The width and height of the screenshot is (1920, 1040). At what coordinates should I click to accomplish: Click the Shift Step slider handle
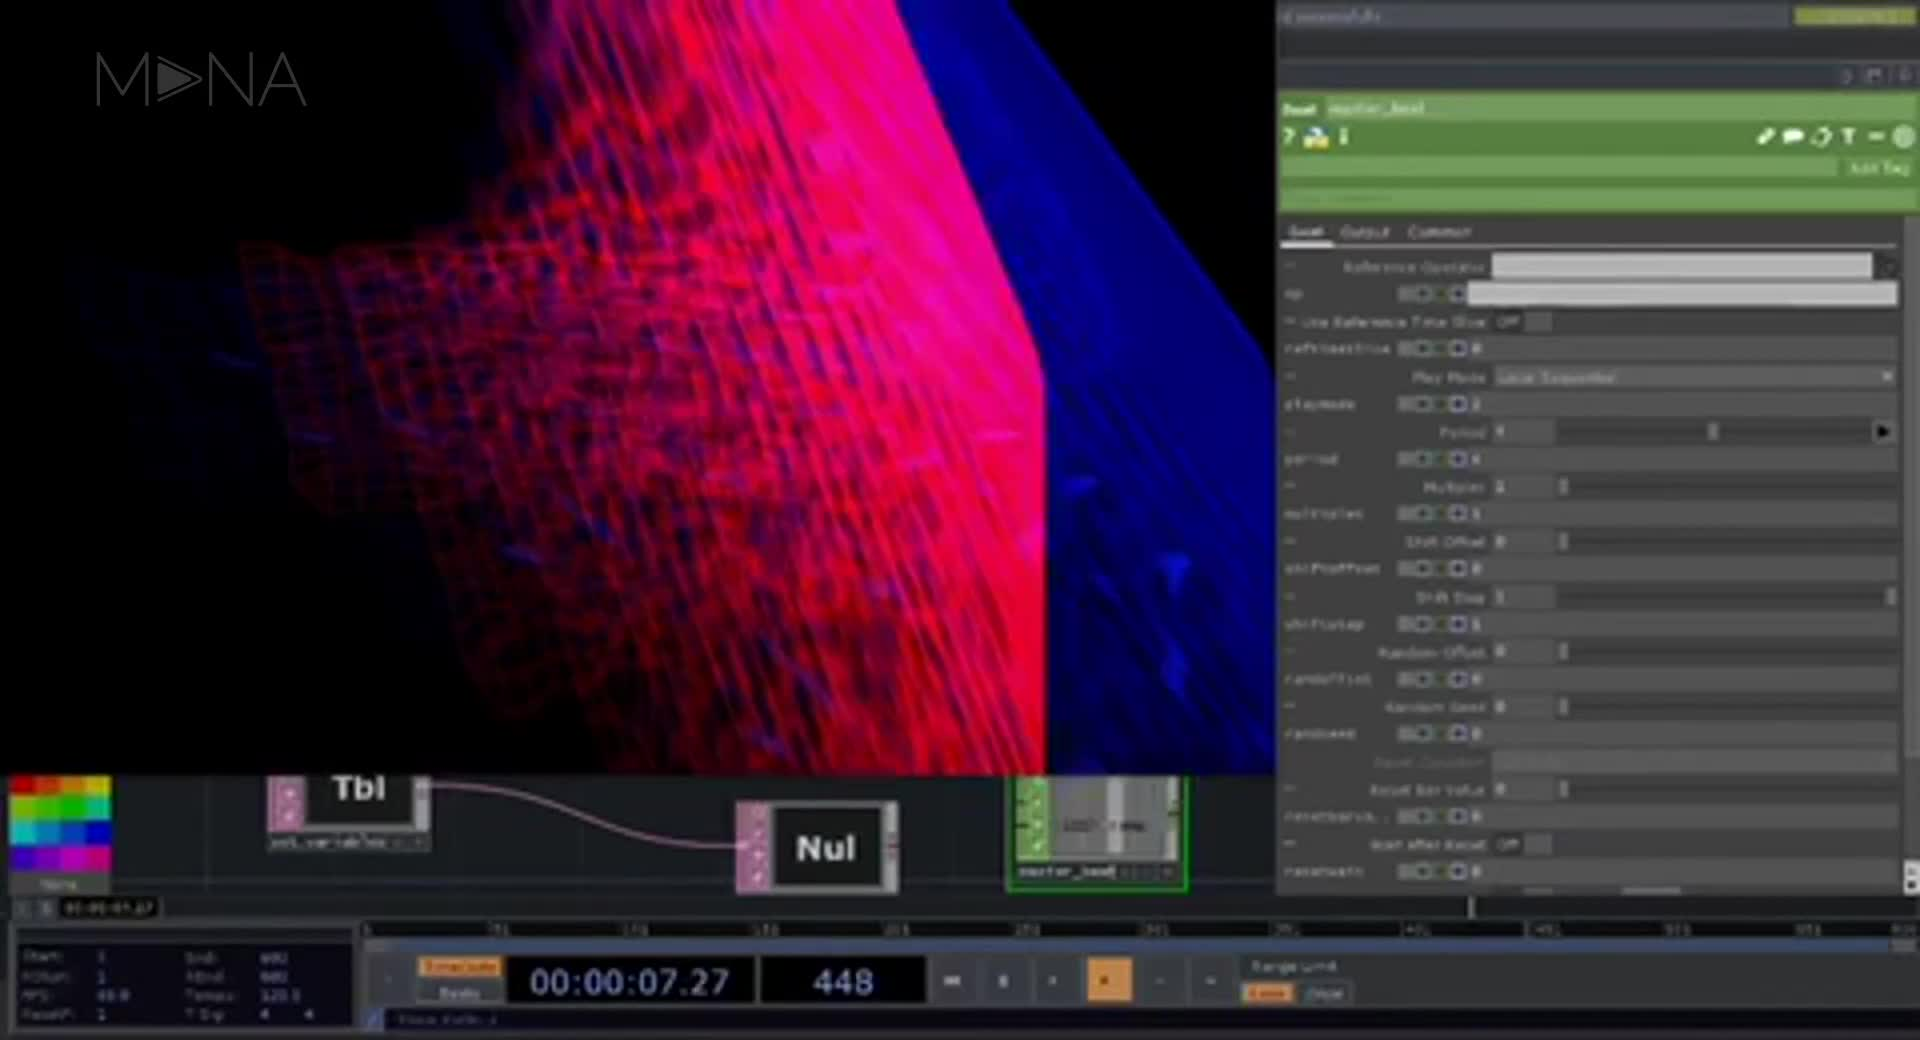[x=1890, y=596]
